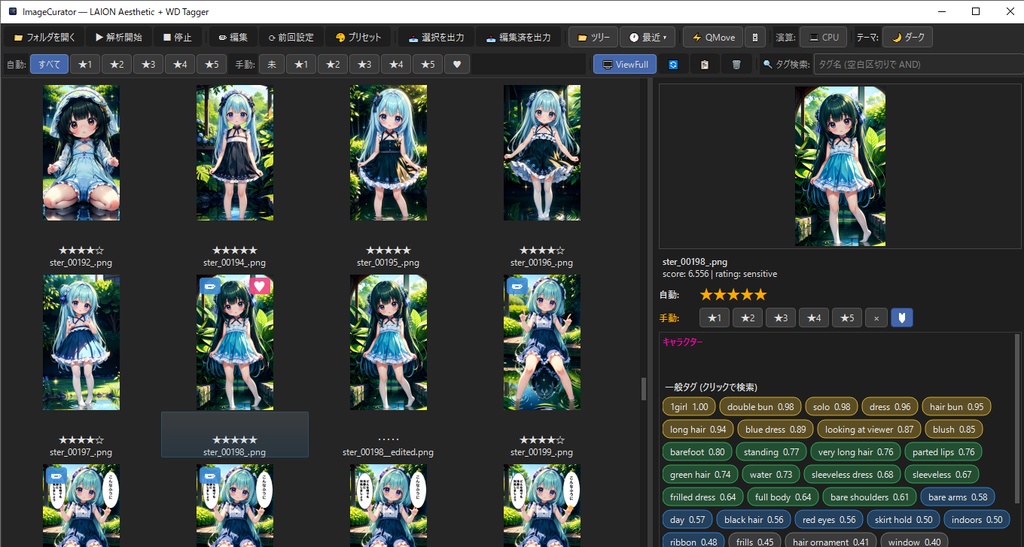
Task: Select thumbnail ster_00198__edited.png
Action: click(388, 342)
